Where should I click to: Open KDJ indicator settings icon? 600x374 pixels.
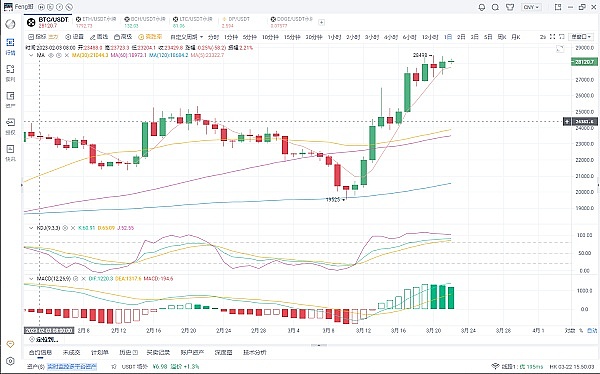pyautogui.click(x=65, y=228)
